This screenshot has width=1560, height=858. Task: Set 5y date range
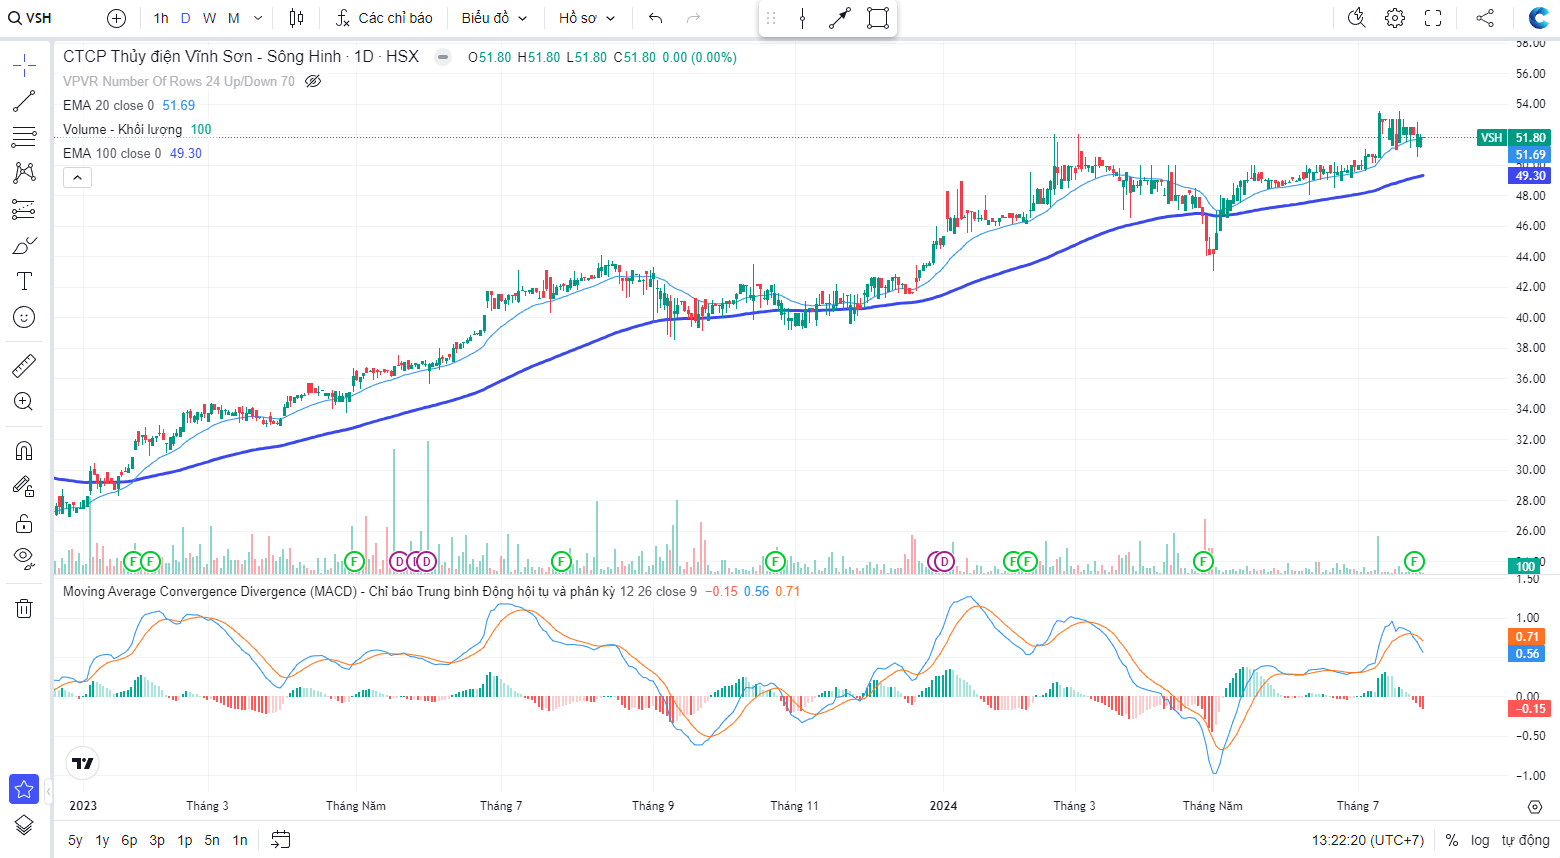pyautogui.click(x=75, y=840)
